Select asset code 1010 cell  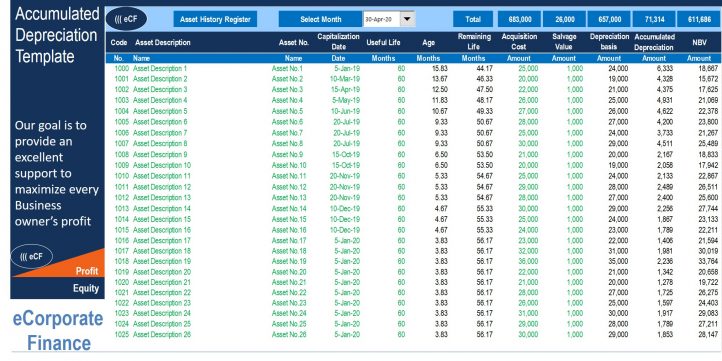click(122, 176)
